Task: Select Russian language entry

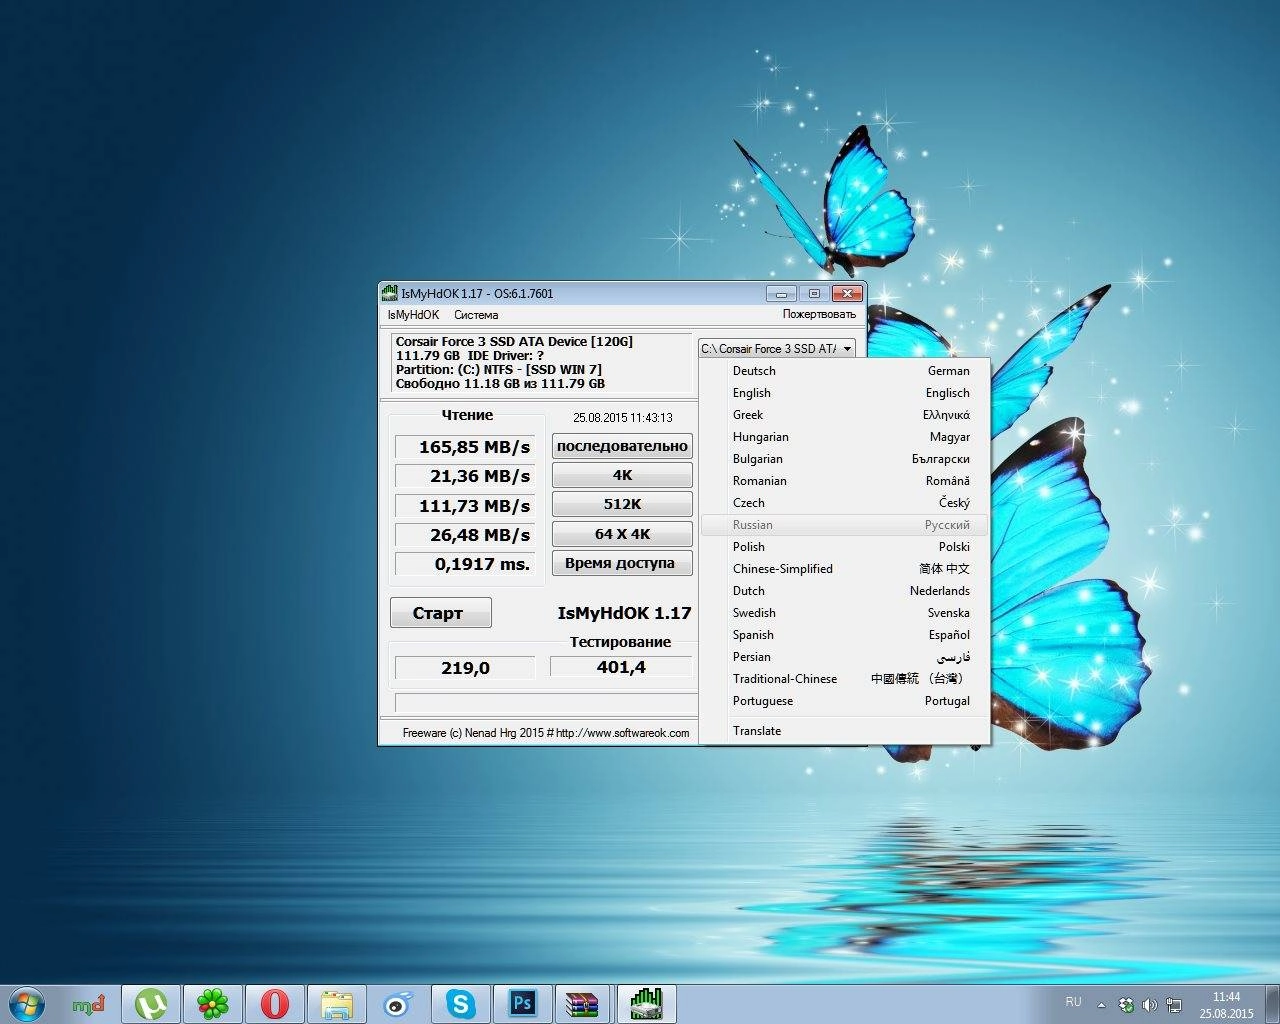Action: click(844, 525)
